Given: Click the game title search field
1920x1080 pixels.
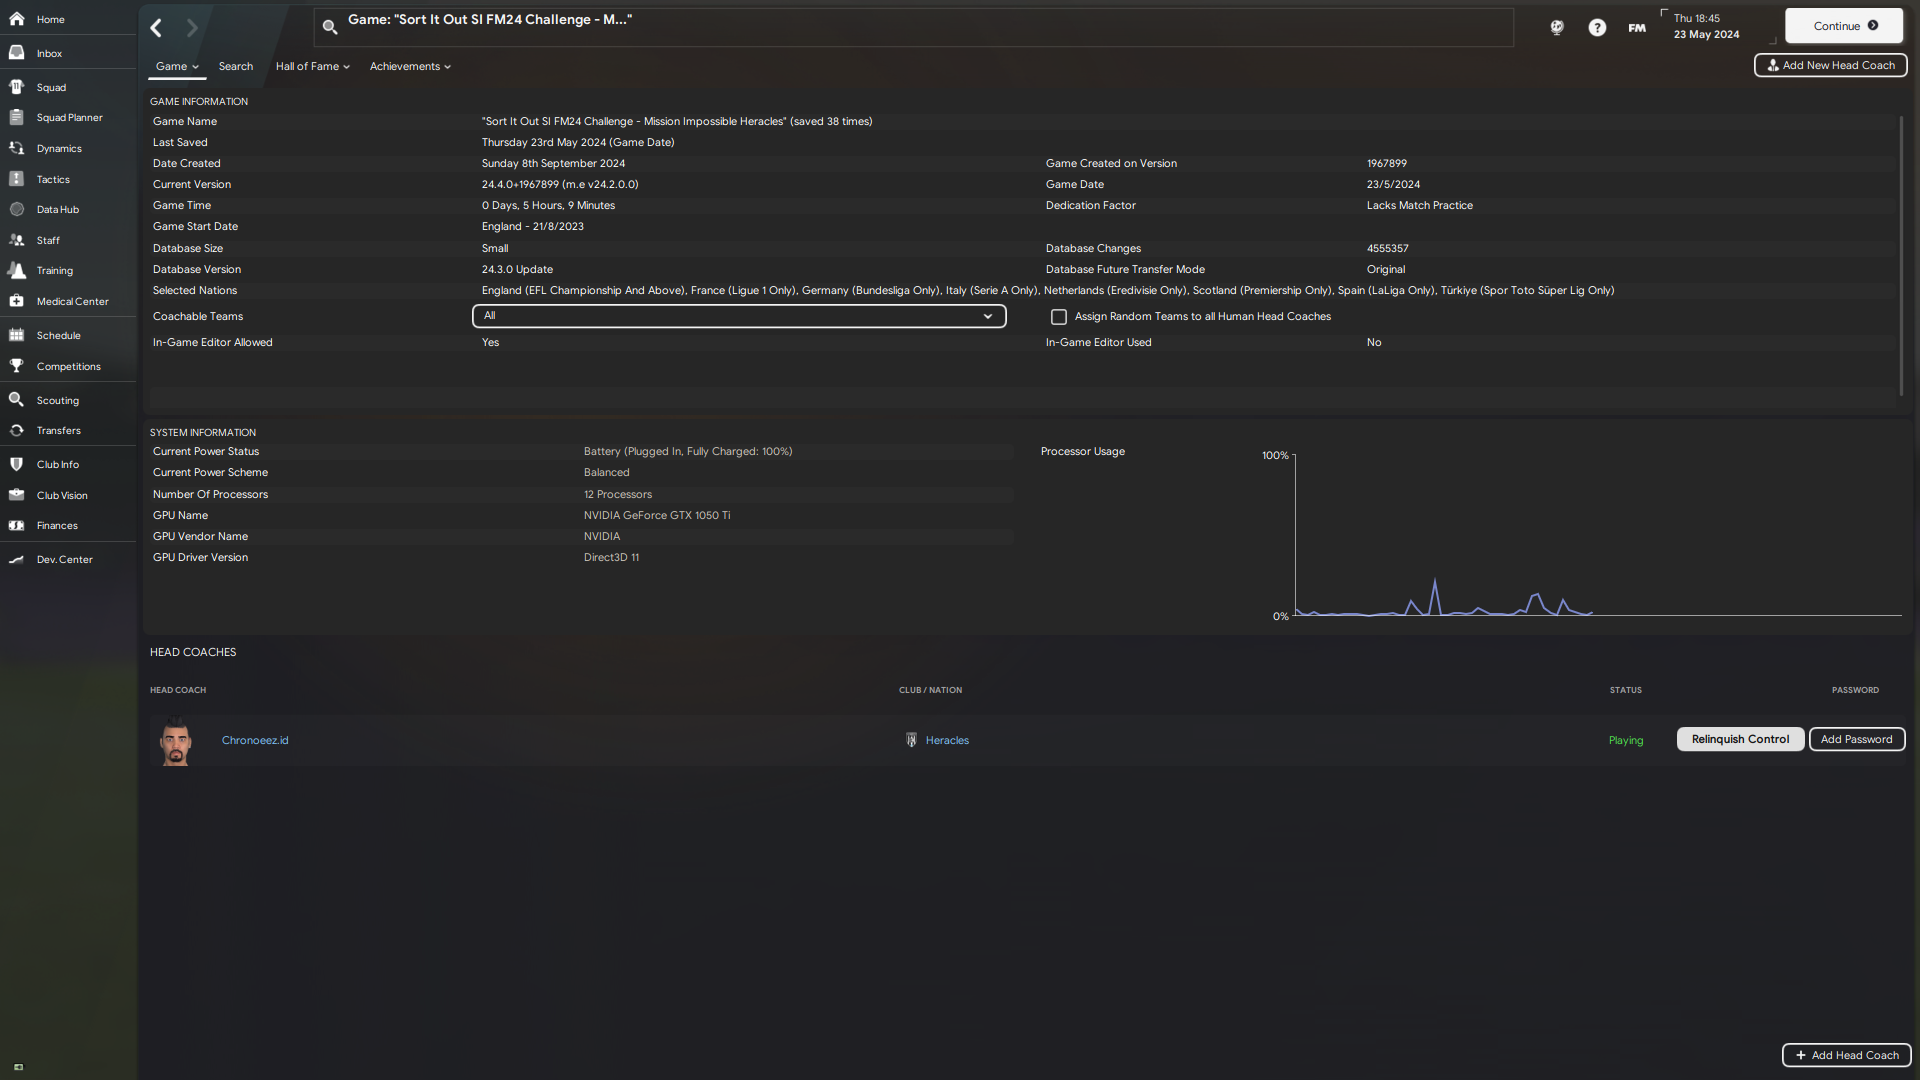Looking at the screenshot, I should click(913, 27).
